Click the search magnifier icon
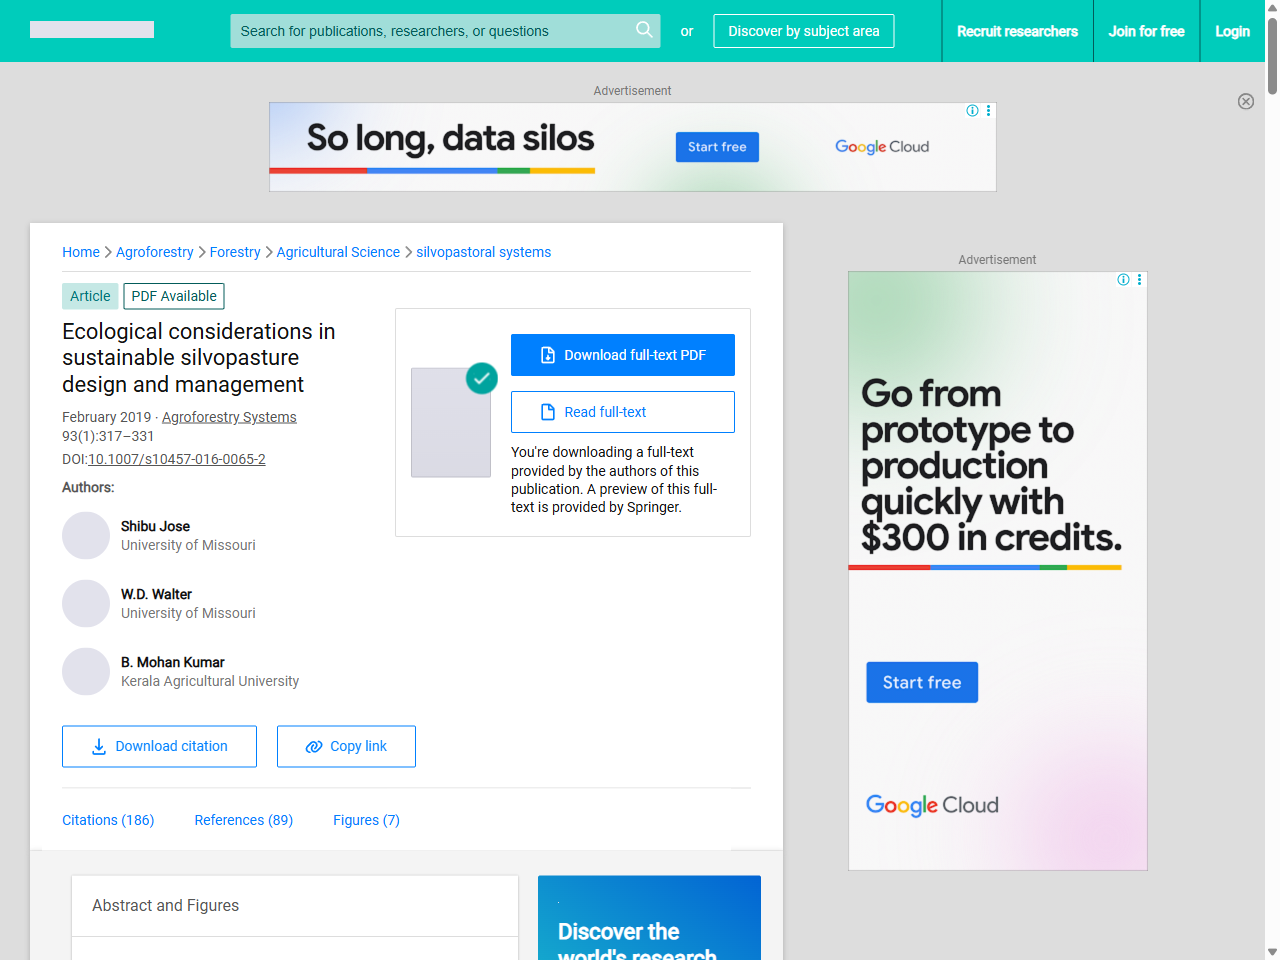The image size is (1280, 960). [x=644, y=30]
